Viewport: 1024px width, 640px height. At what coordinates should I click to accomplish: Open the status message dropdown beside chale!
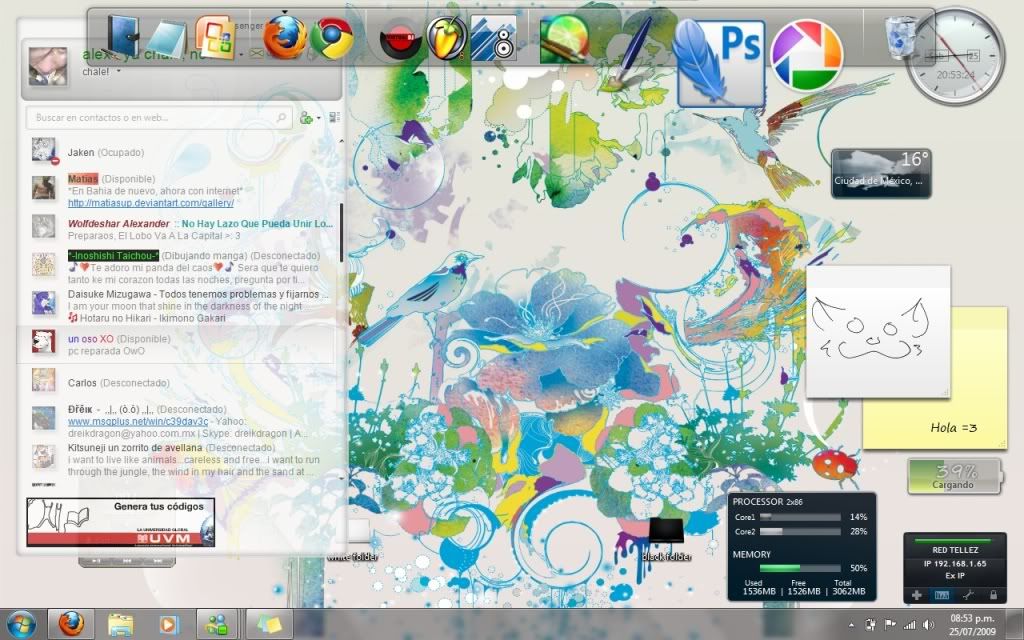coord(118,71)
